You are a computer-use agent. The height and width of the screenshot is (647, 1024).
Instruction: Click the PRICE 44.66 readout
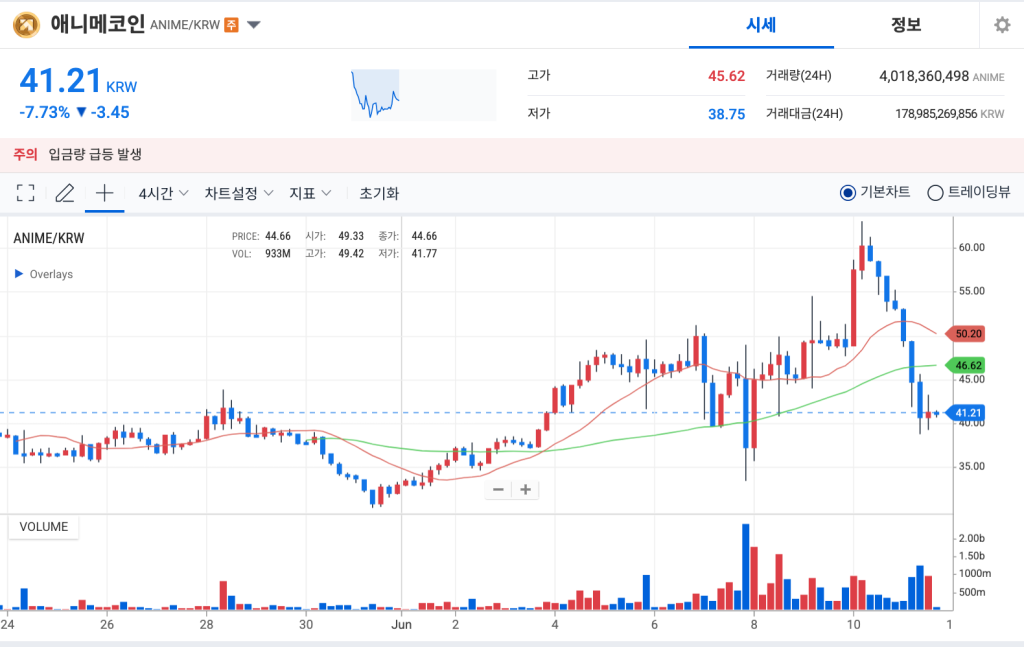[x=261, y=236]
